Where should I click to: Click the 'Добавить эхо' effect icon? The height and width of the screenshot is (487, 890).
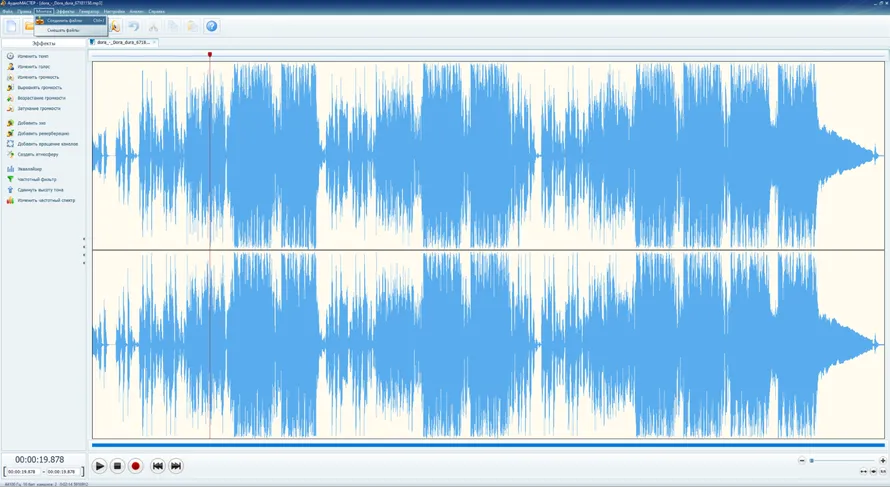coord(10,123)
